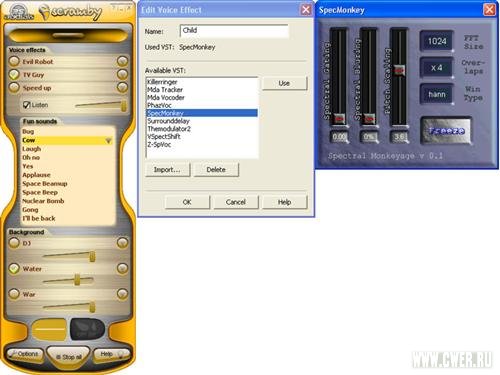
Task: Uncheck the Listen checkbox
Action: (27, 105)
